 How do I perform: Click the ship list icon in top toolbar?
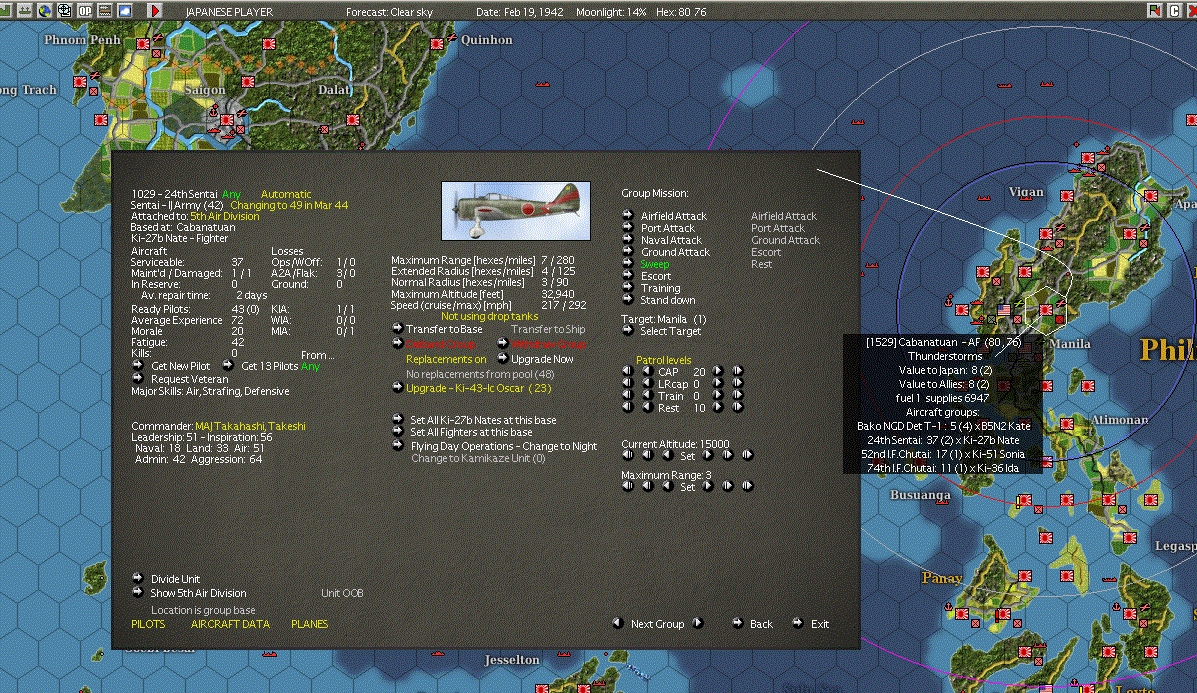pos(25,10)
